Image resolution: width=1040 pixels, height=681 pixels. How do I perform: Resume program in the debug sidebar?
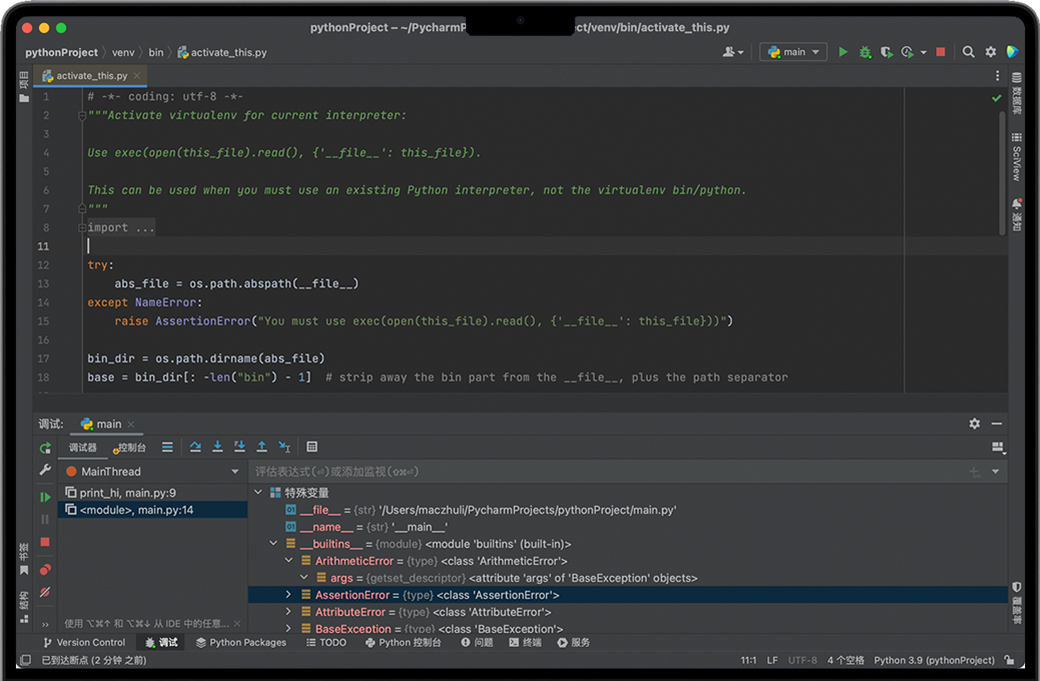pyautogui.click(x=45, y=497)
